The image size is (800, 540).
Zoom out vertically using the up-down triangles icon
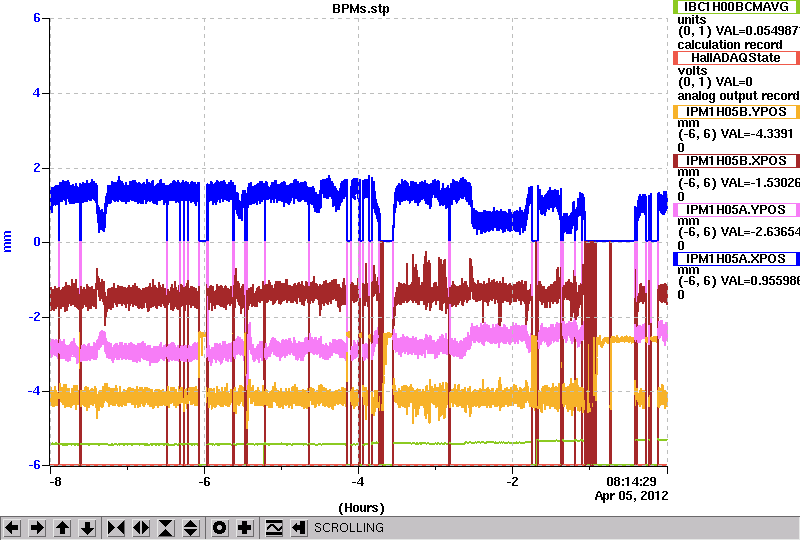point(191,528)
